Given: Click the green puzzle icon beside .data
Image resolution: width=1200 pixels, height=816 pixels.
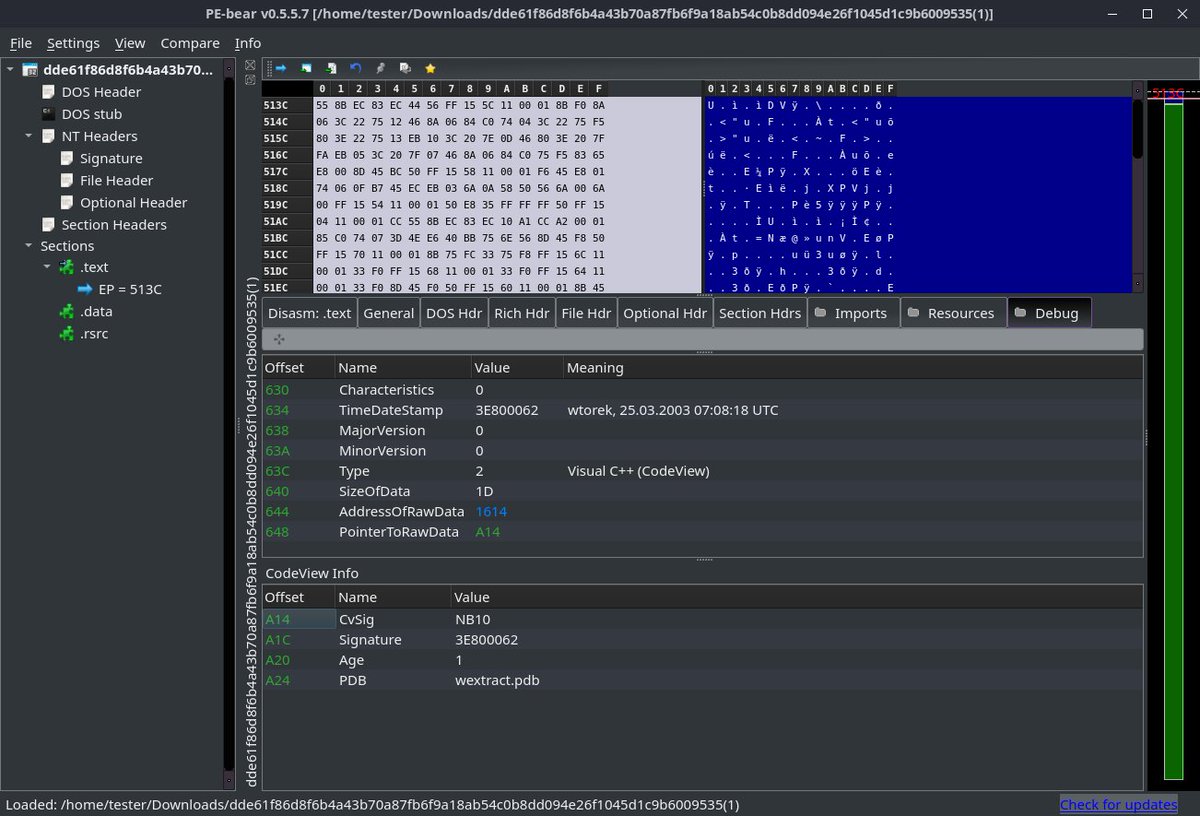Looking at the screenshot, I should (x=67, y=311).
